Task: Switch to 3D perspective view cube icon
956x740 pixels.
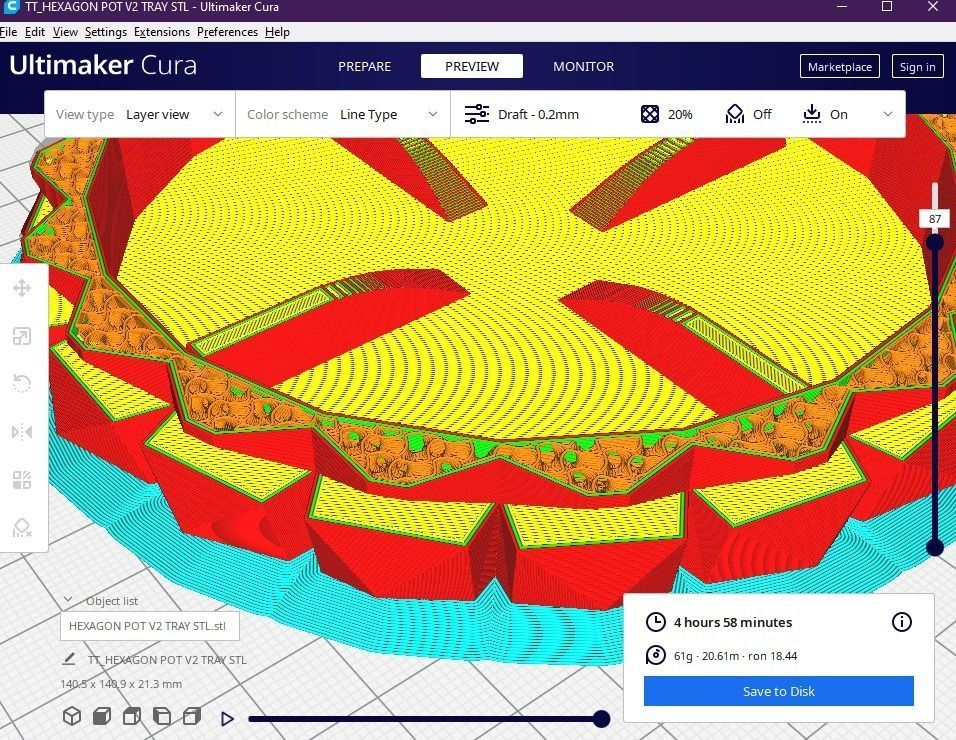Action: point(72,716)
